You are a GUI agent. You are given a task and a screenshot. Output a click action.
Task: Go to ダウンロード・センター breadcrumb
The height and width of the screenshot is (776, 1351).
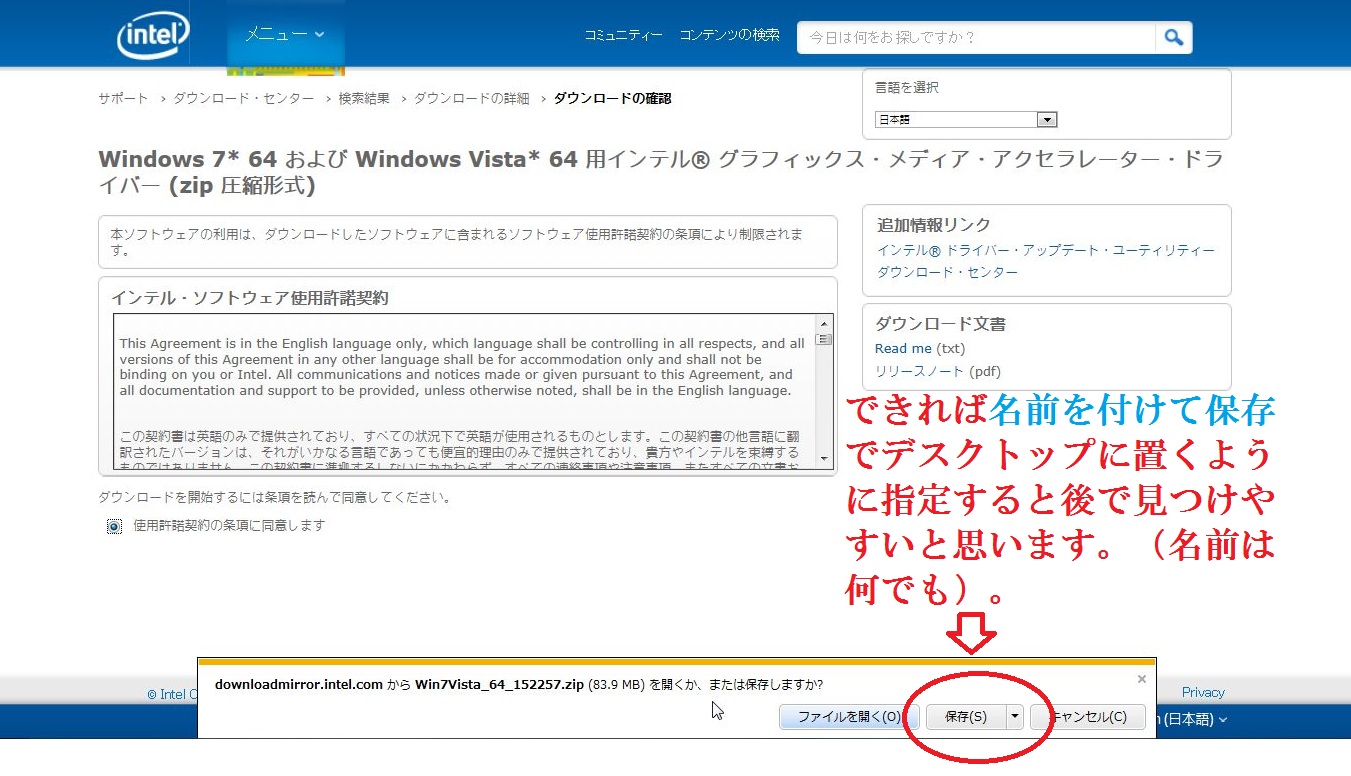[x=244, y=98]
